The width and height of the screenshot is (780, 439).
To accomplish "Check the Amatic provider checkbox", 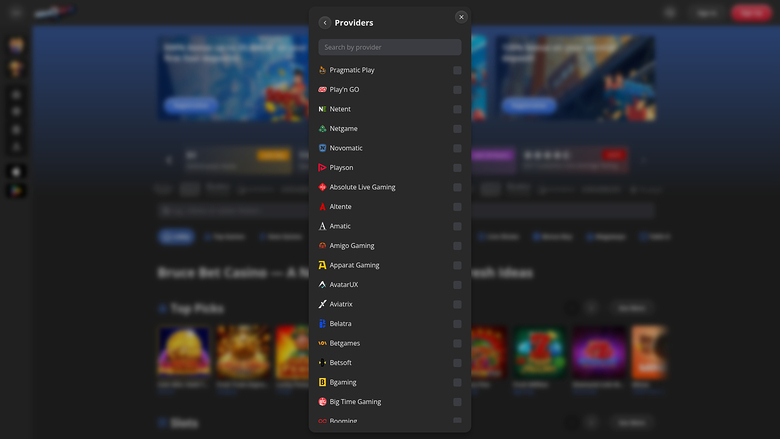I will pos(457,226).
